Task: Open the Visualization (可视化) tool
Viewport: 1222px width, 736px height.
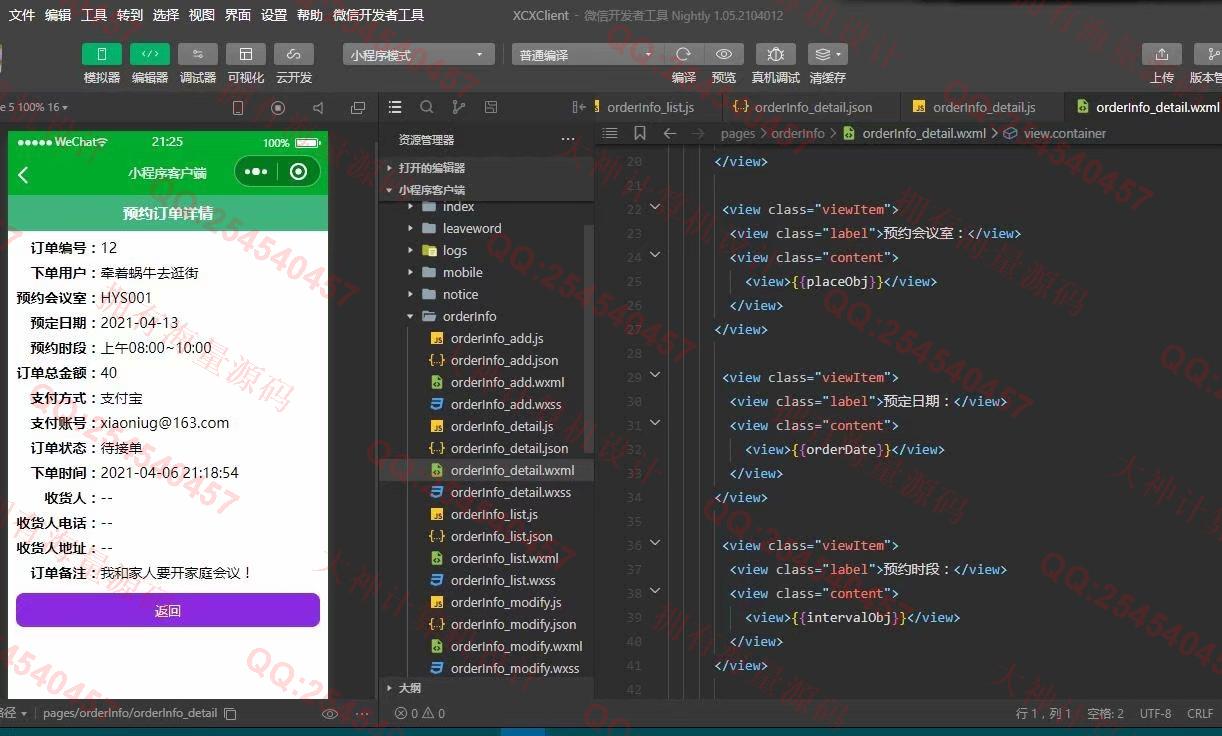Action: click(x=245, y=54)
